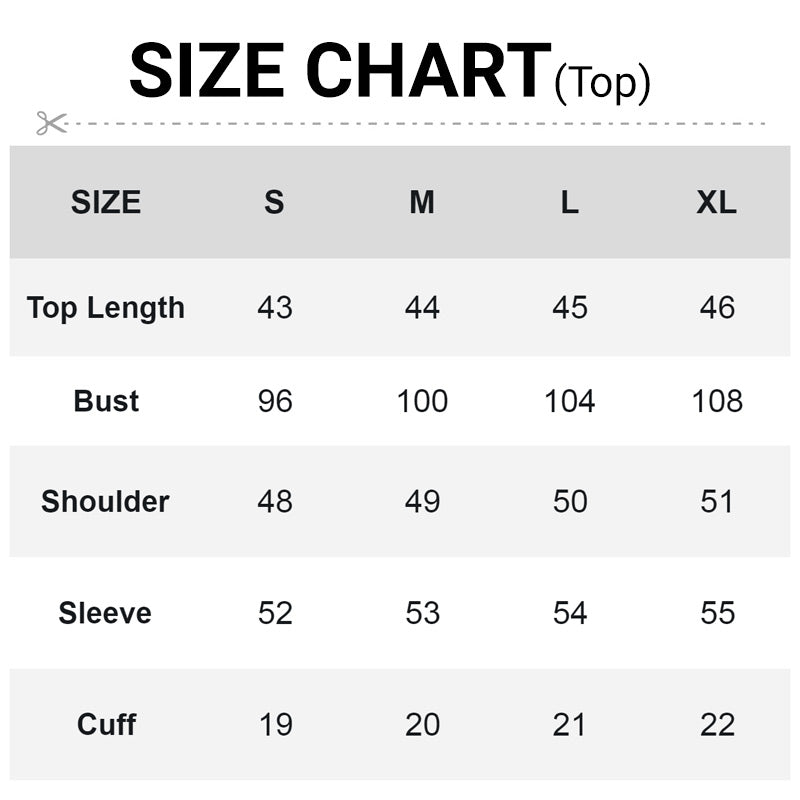The width and height of the screenshot is (800, 800).
Task: Click the Cuff row label
Action: click(x=106, y=724)
